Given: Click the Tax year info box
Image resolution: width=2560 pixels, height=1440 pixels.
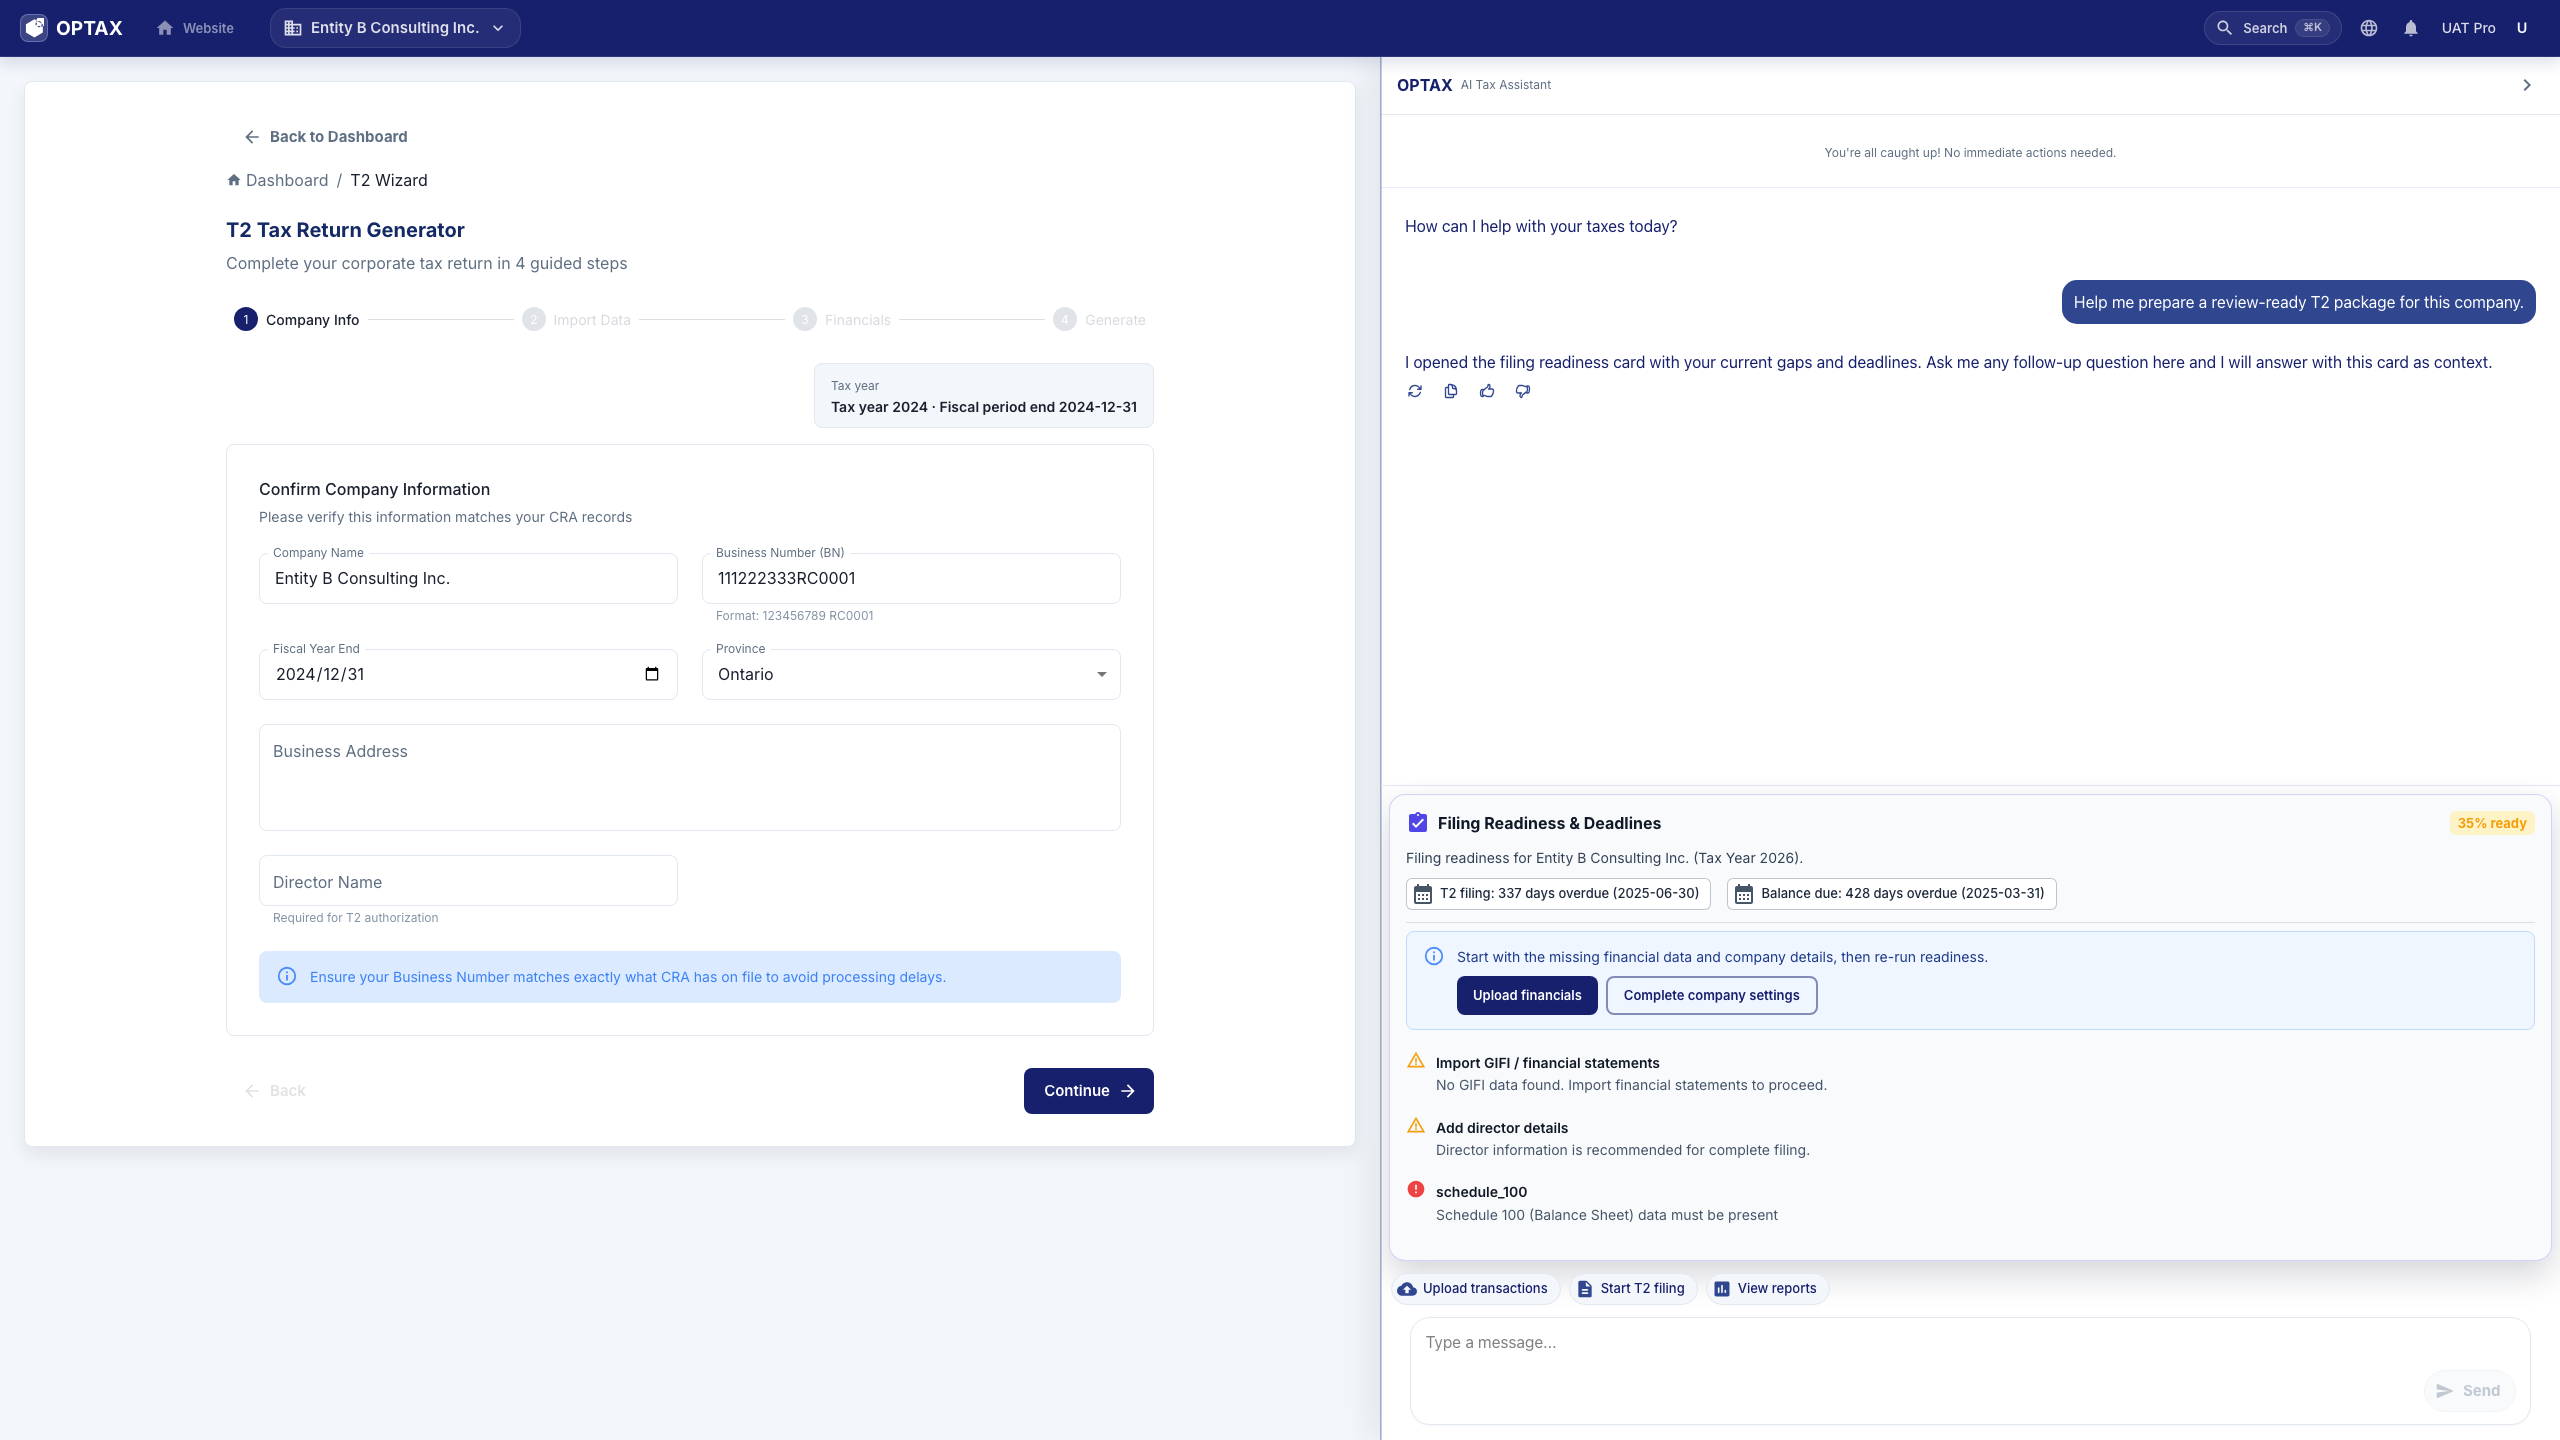Looking at the screenshot, I should click(x=984, y=396).
